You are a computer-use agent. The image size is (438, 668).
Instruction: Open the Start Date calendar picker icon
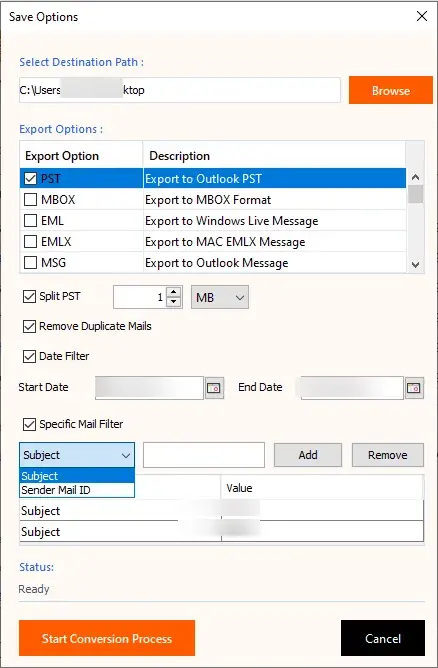coord(214,388)
